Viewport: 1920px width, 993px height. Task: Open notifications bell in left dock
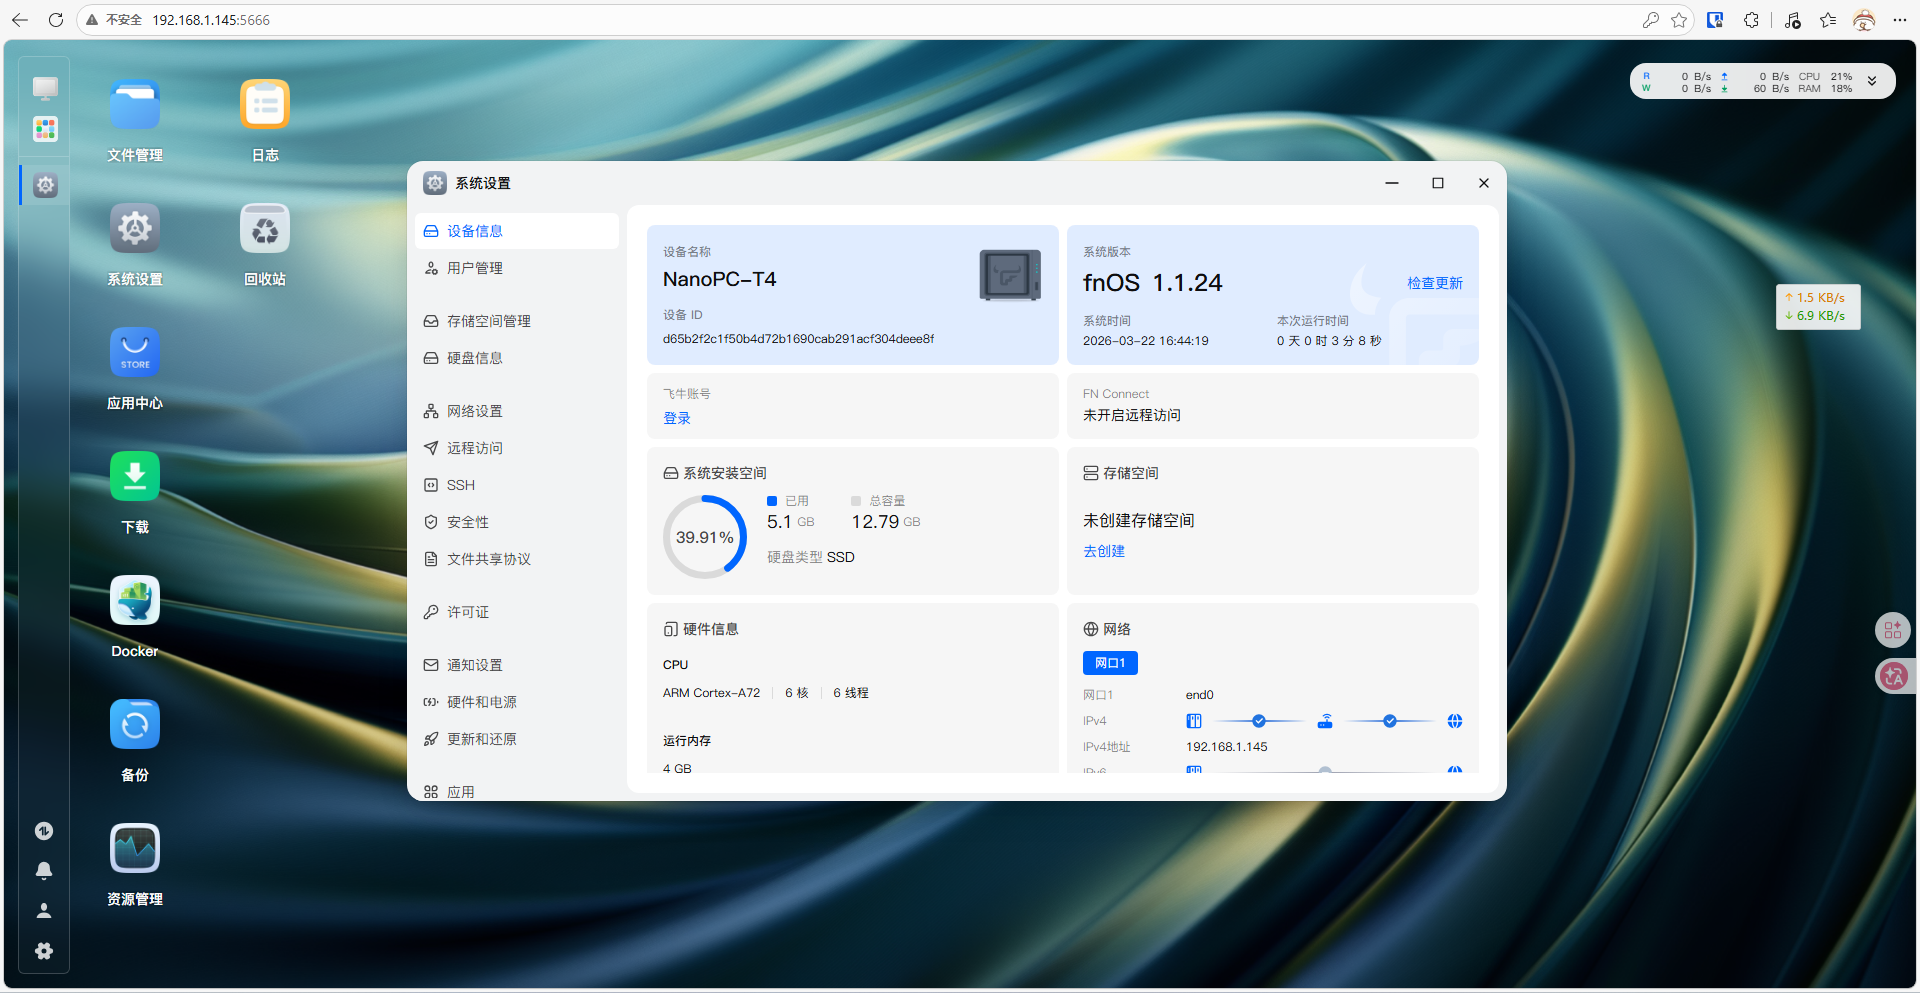(44, 871)
